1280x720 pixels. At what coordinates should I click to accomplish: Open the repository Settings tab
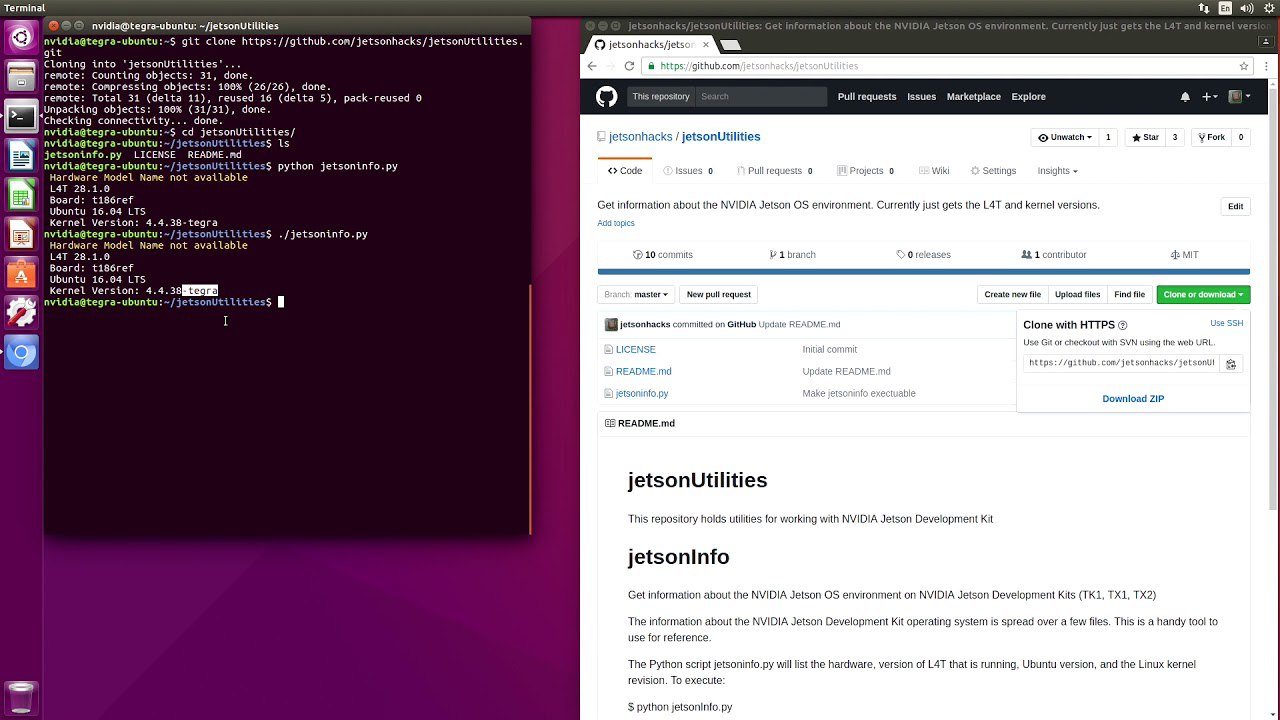[x=992, y=171]
